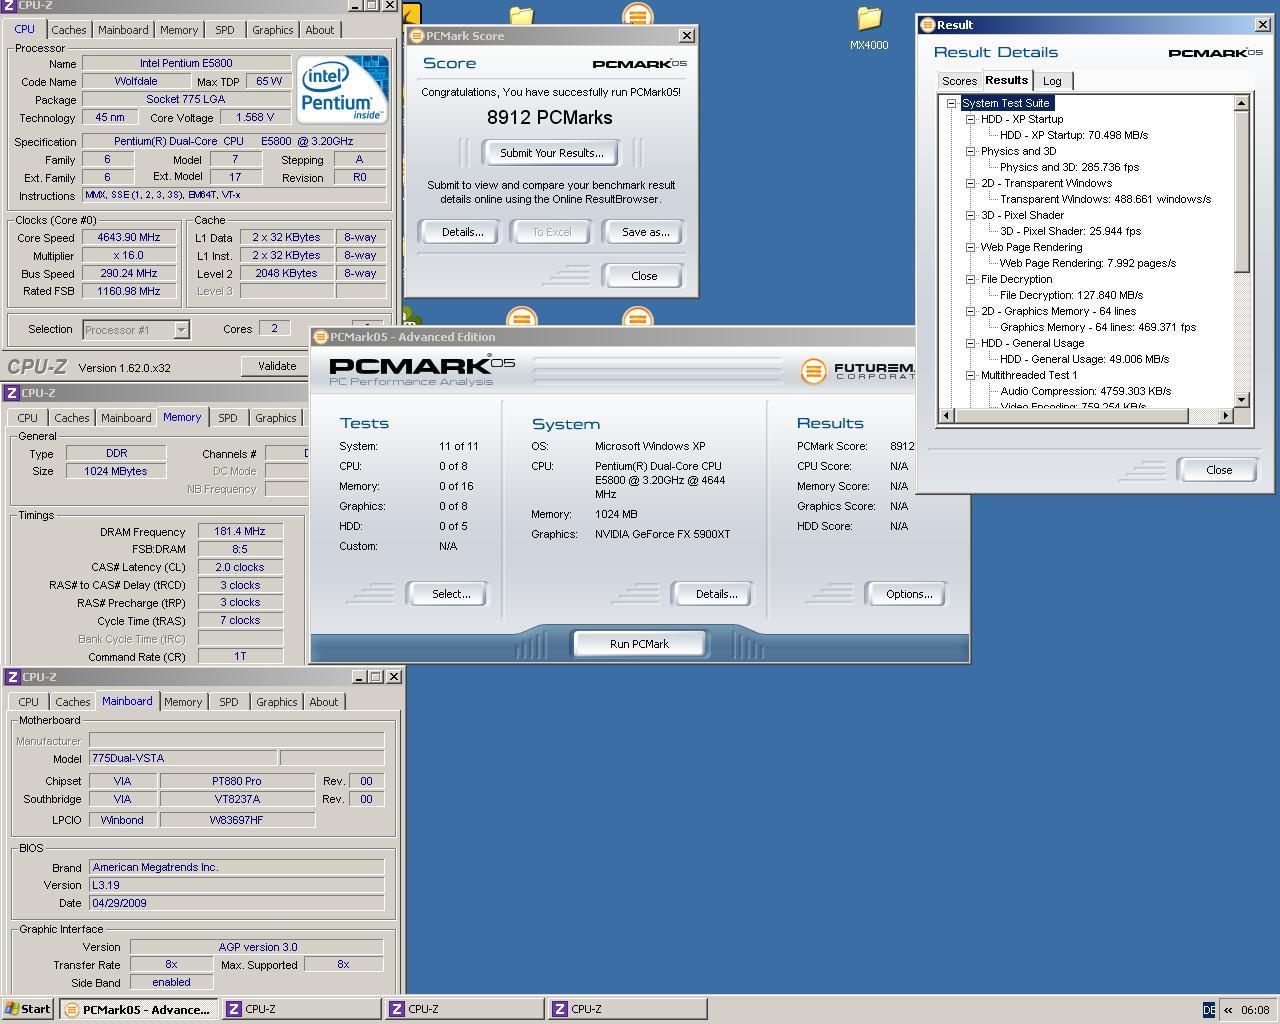Open Caches tab in top CPU-Z window
1280x1024 pixels.
point(69,30)
